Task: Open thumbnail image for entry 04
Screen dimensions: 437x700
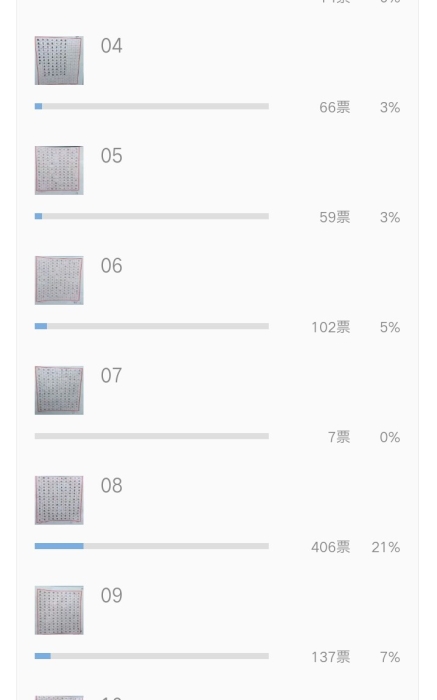Action: [x=59, y=60]
